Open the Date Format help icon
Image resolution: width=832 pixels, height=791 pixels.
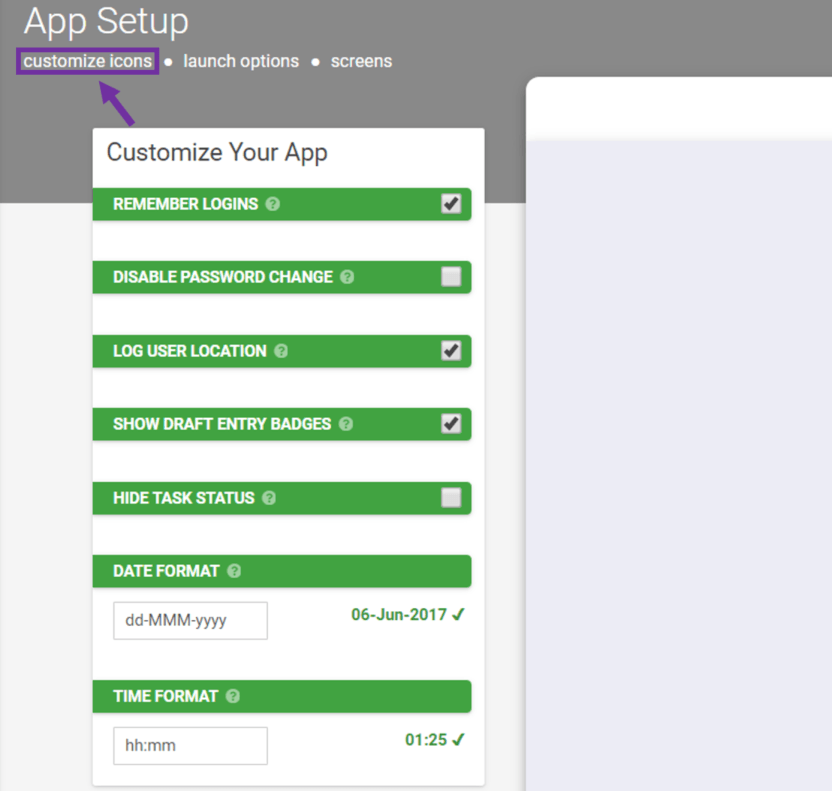click(x=233, y=571)
